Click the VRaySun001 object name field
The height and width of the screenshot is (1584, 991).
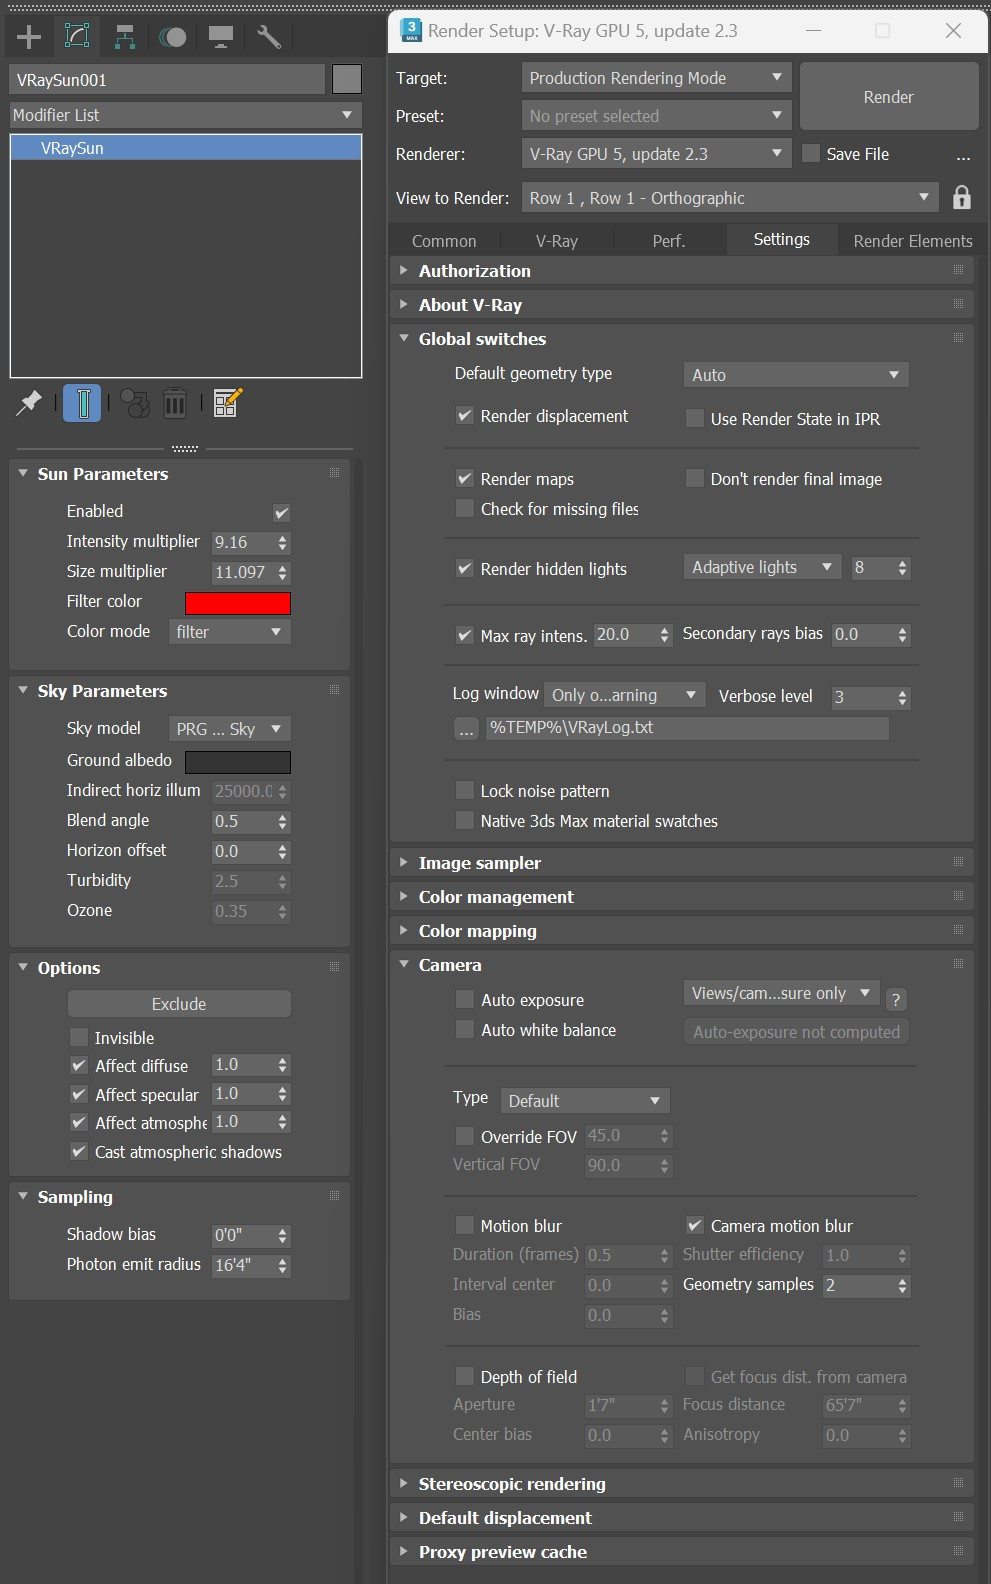168,80
